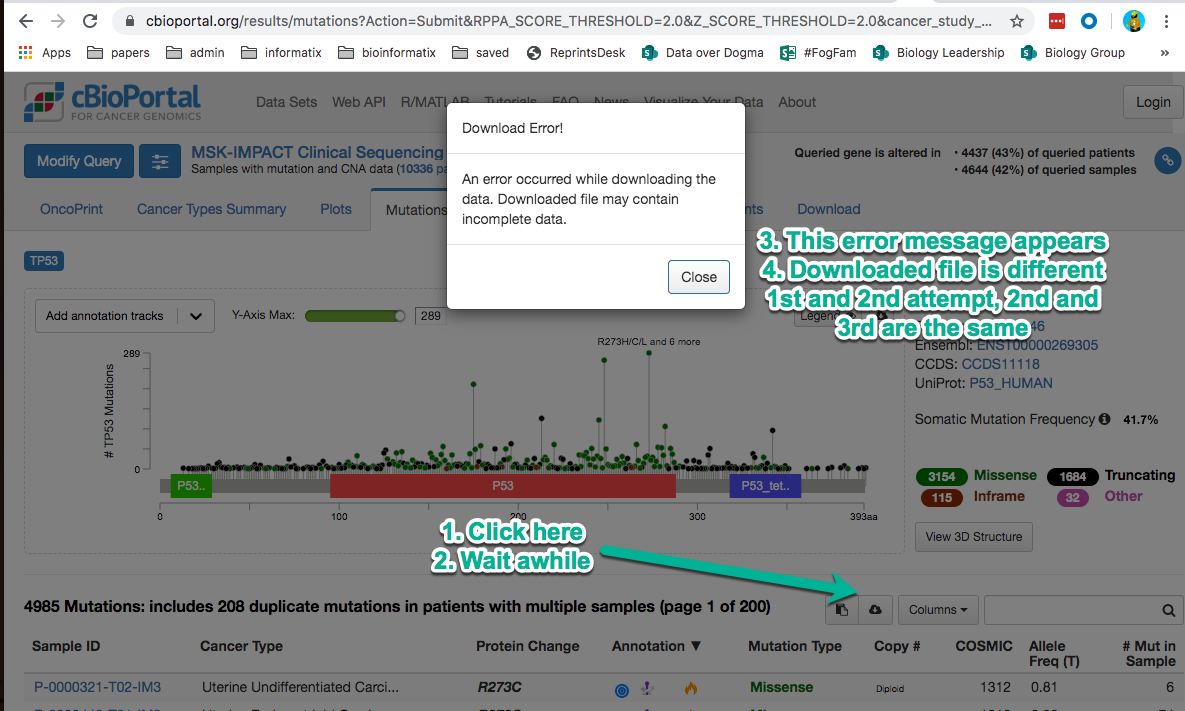Select the TP53 gene badge

click(x=44, y=261)
